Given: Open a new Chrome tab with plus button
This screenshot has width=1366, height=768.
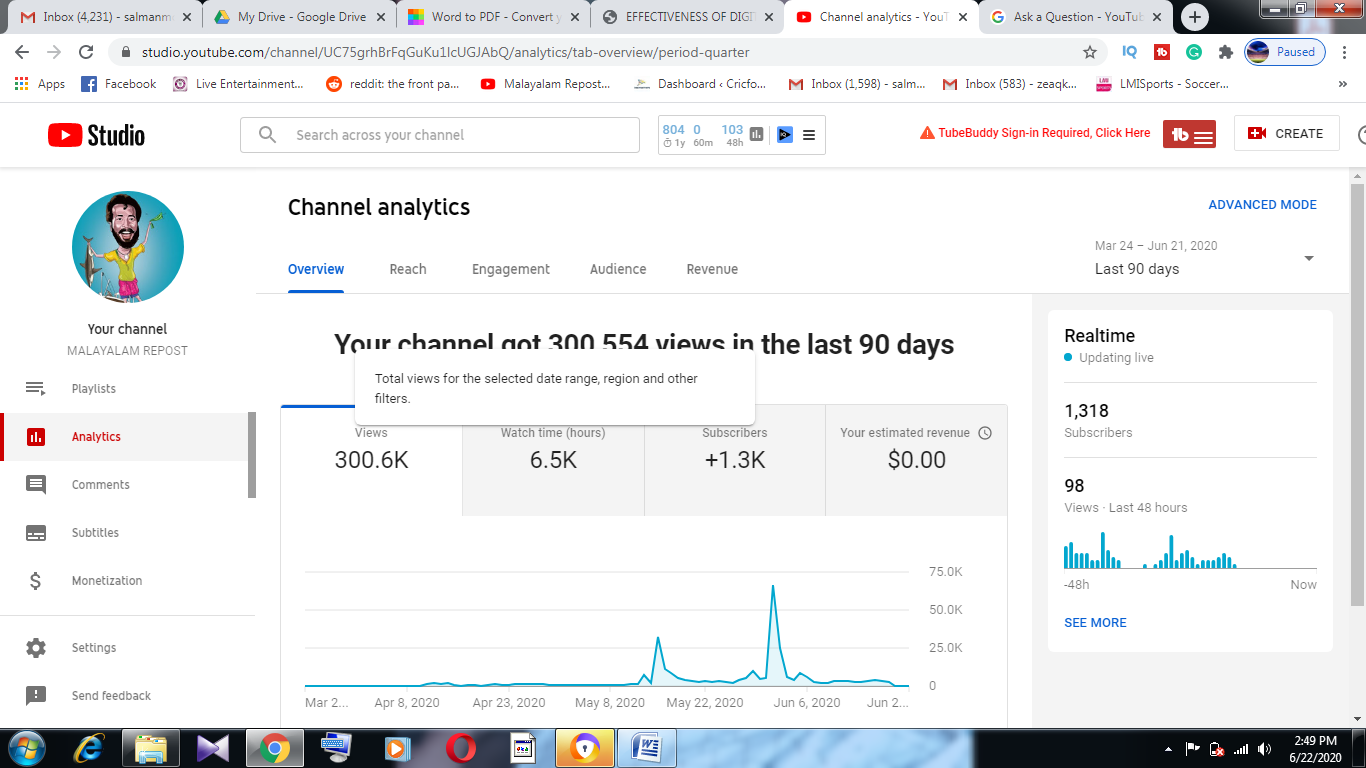Looking at the screenshot, I should 1195,17.
